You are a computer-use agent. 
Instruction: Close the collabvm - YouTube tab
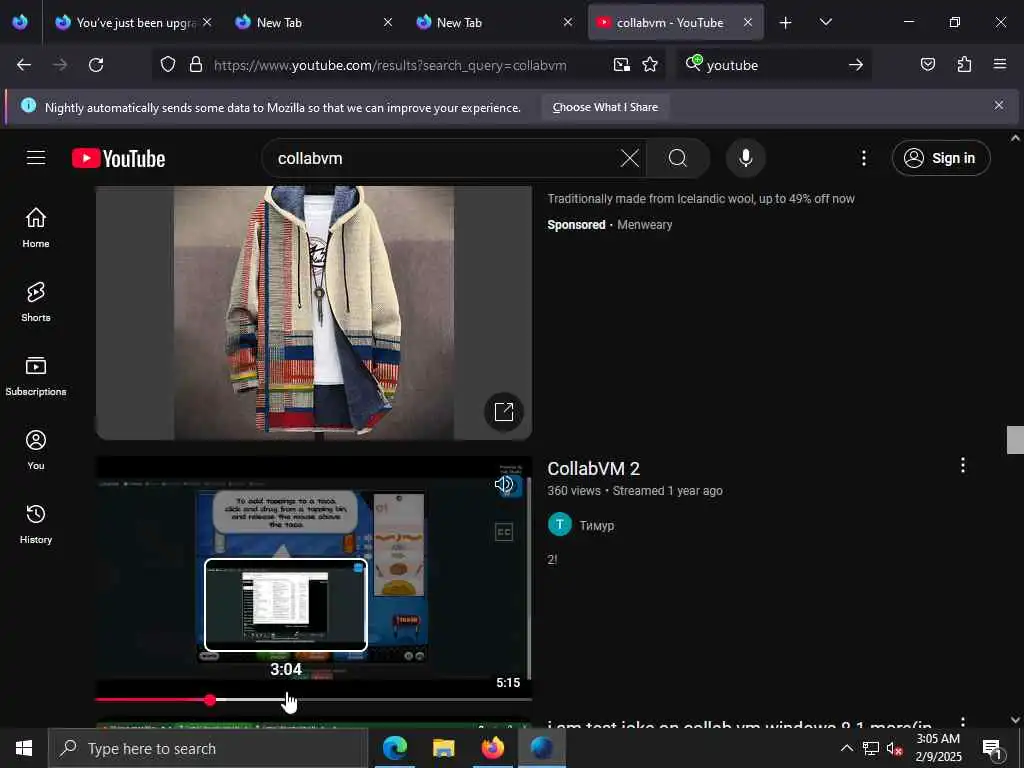tap(748, 22)
